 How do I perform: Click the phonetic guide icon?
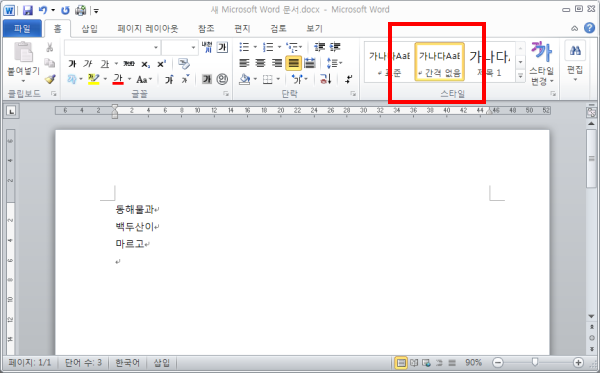(207, 47)
